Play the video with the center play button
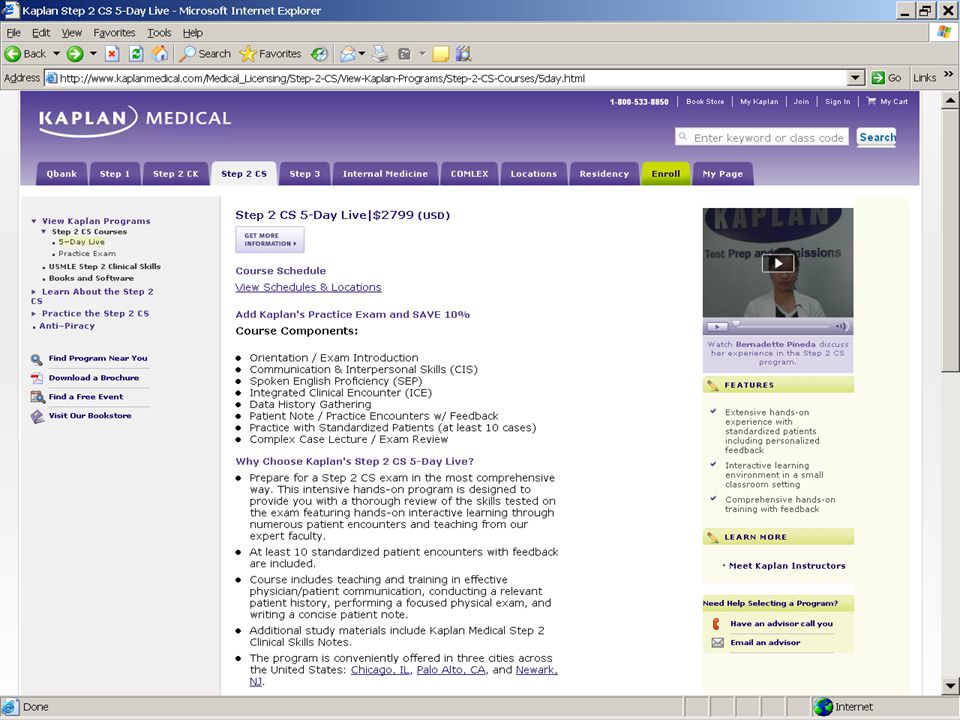960x720 pixels. [778, 263]
